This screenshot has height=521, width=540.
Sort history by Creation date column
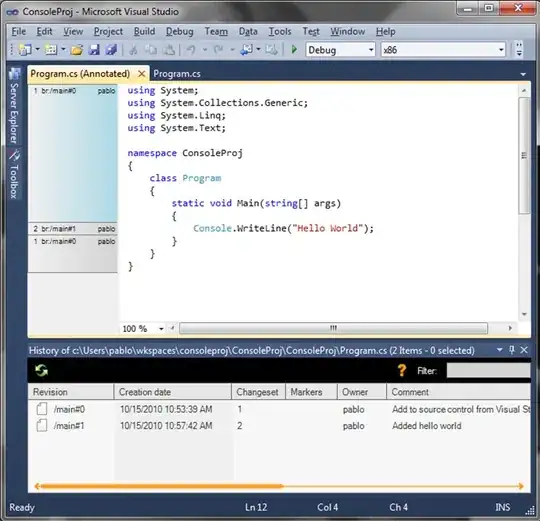tap(173, 392)
